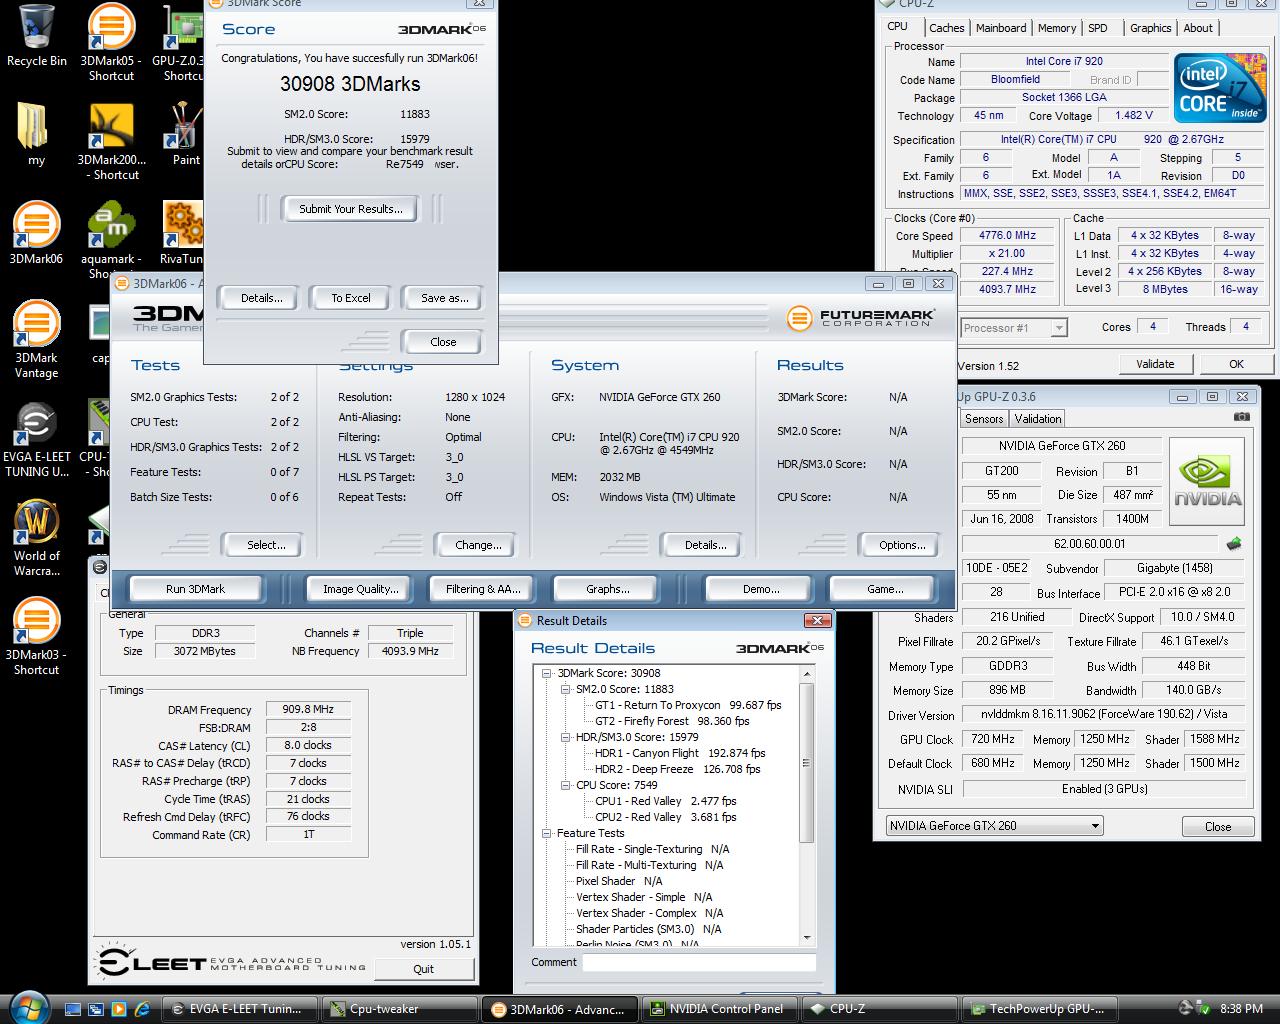
Task: Open the SPD tab in CPU-Z
Action: [1098, 28]
